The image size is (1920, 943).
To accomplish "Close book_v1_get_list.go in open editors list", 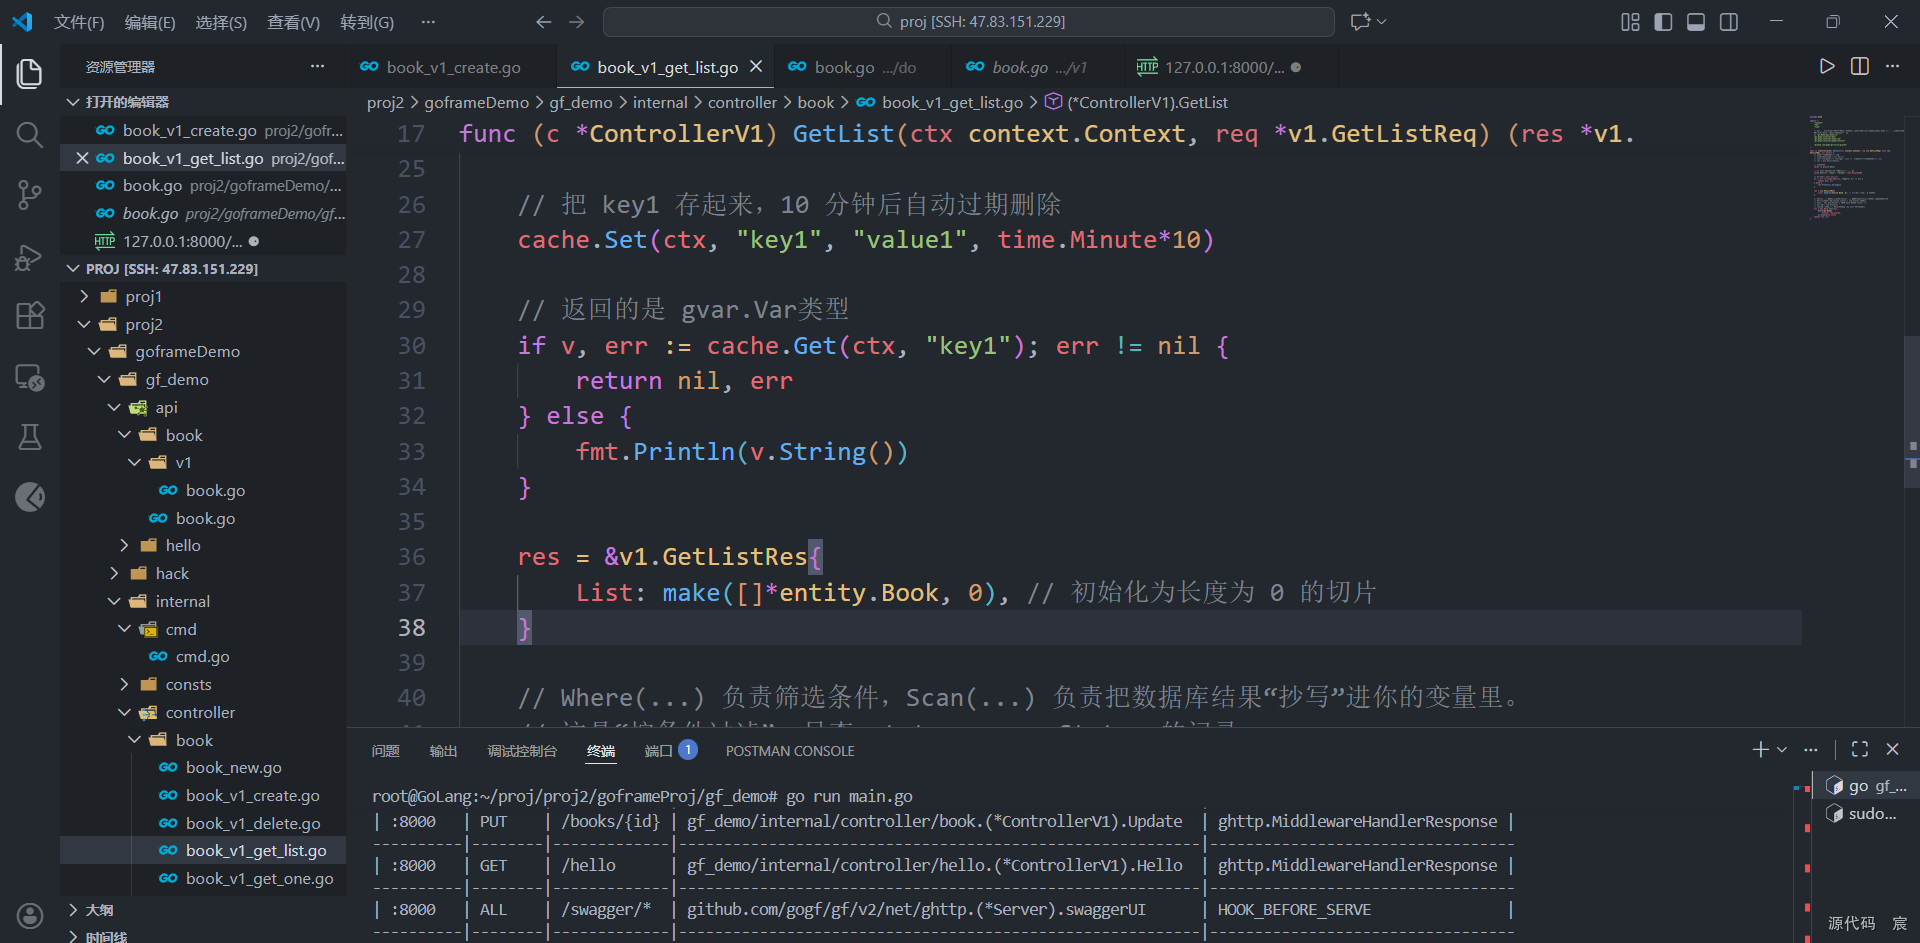I will (x=83, y=158).
